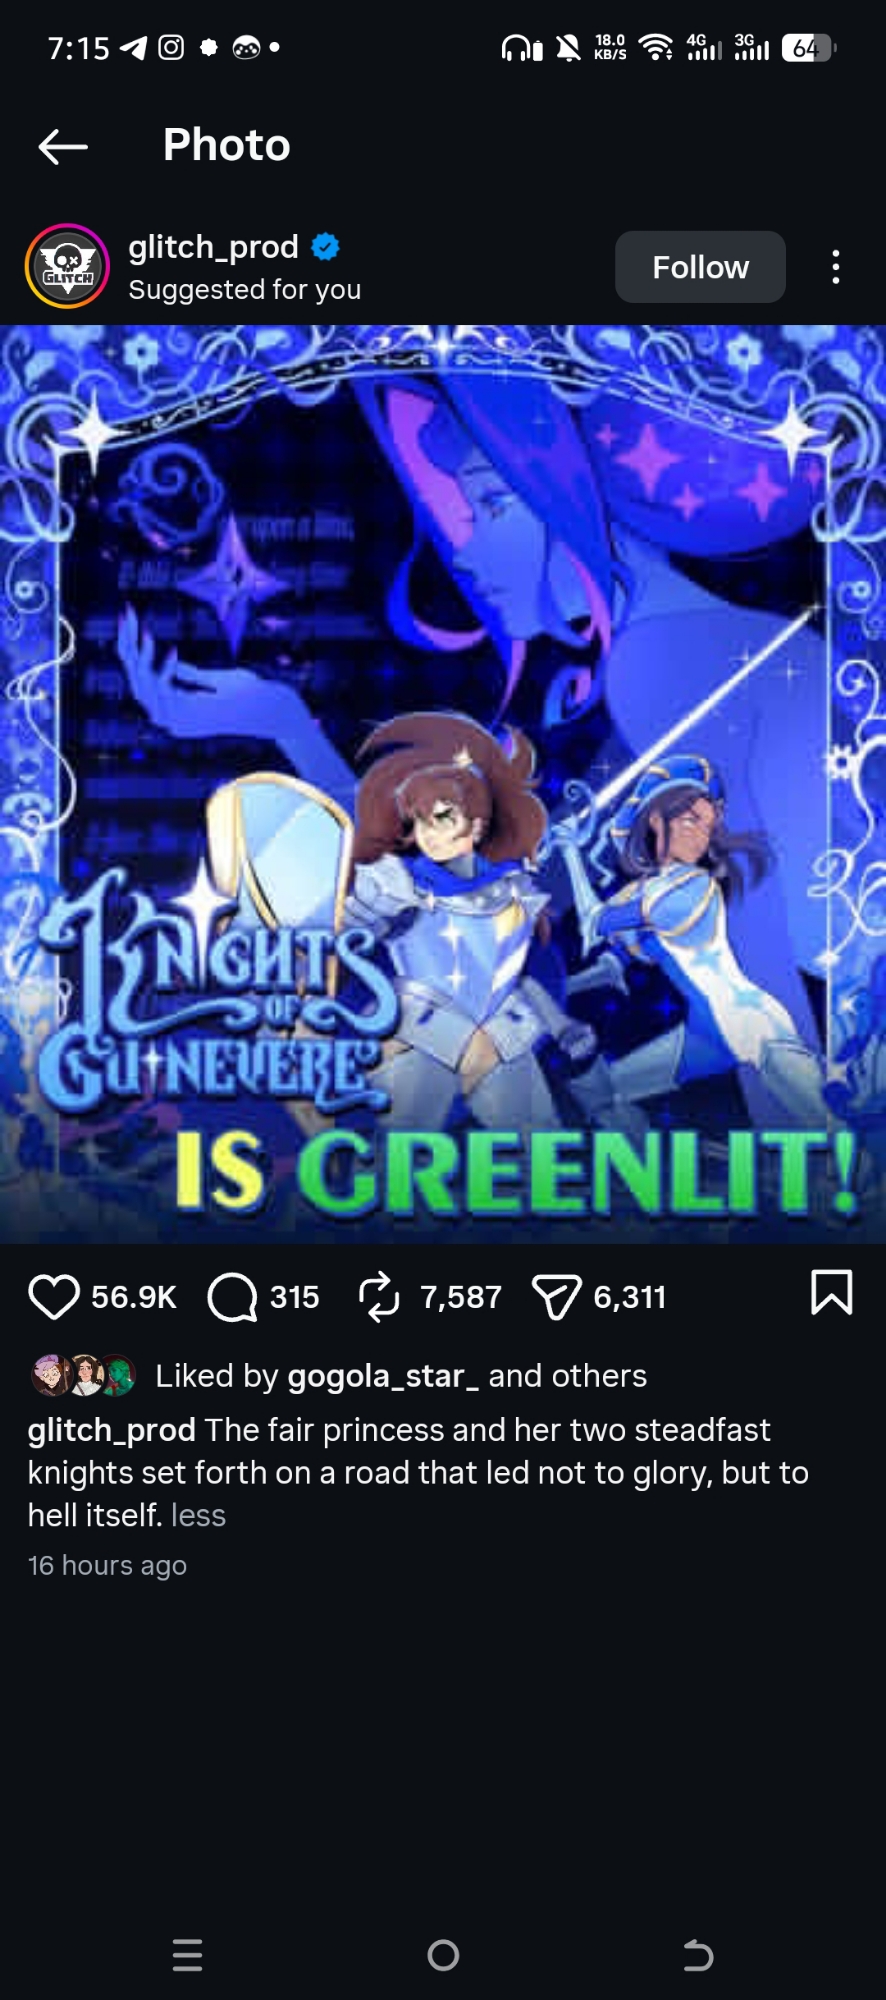Tap the back arrow icon
Screen dimensions: 886x2000
coord(63,147)
